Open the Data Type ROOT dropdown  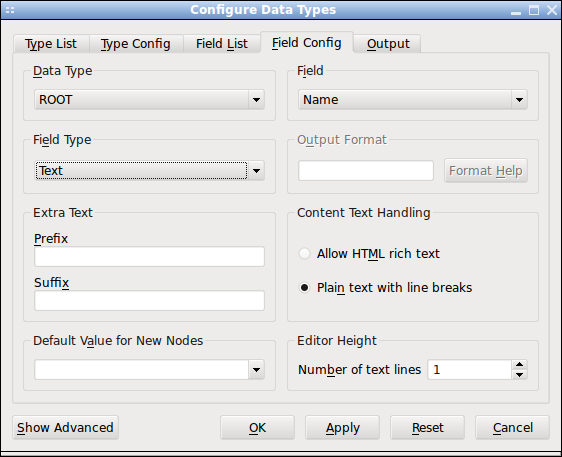pos(149,100)
